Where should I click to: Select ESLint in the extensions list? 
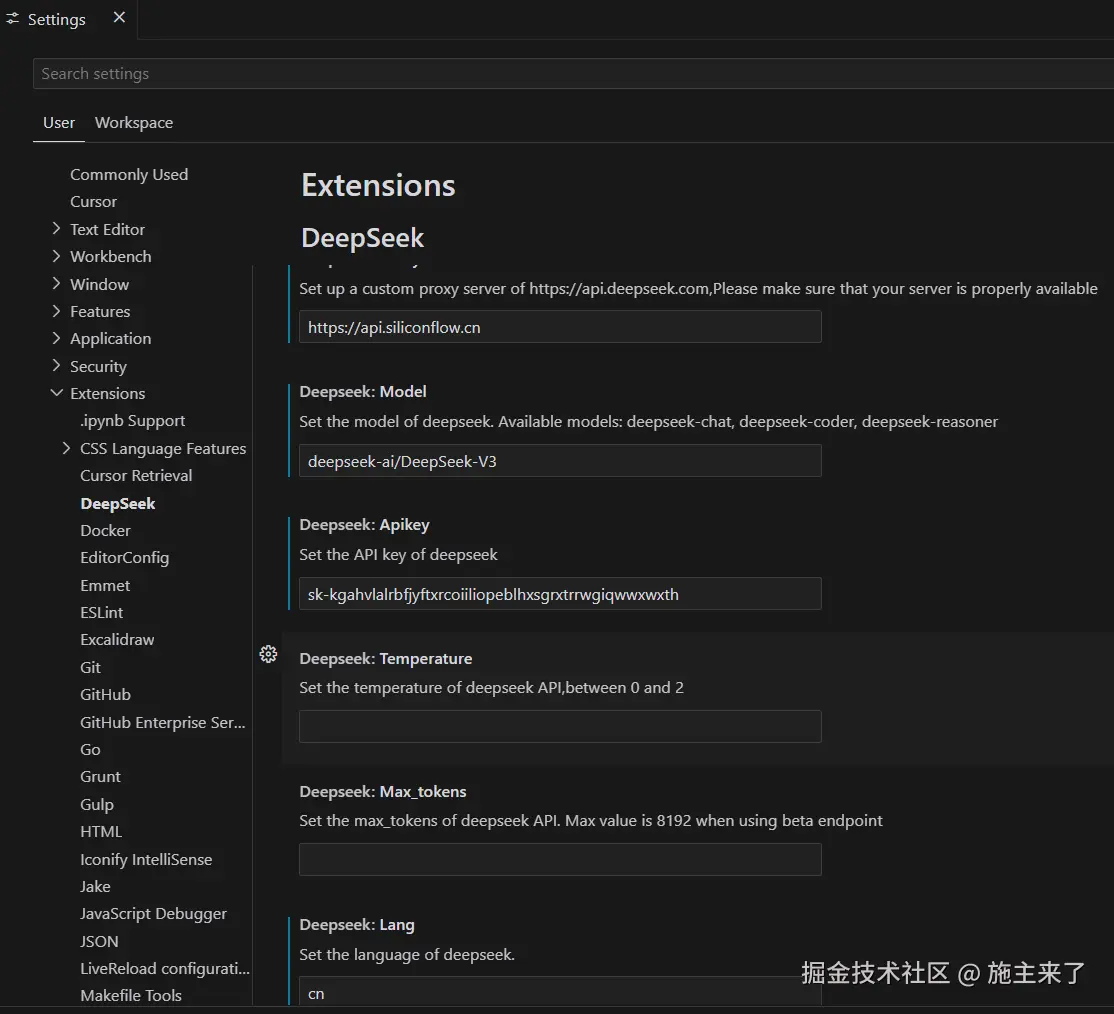[102, 612]
